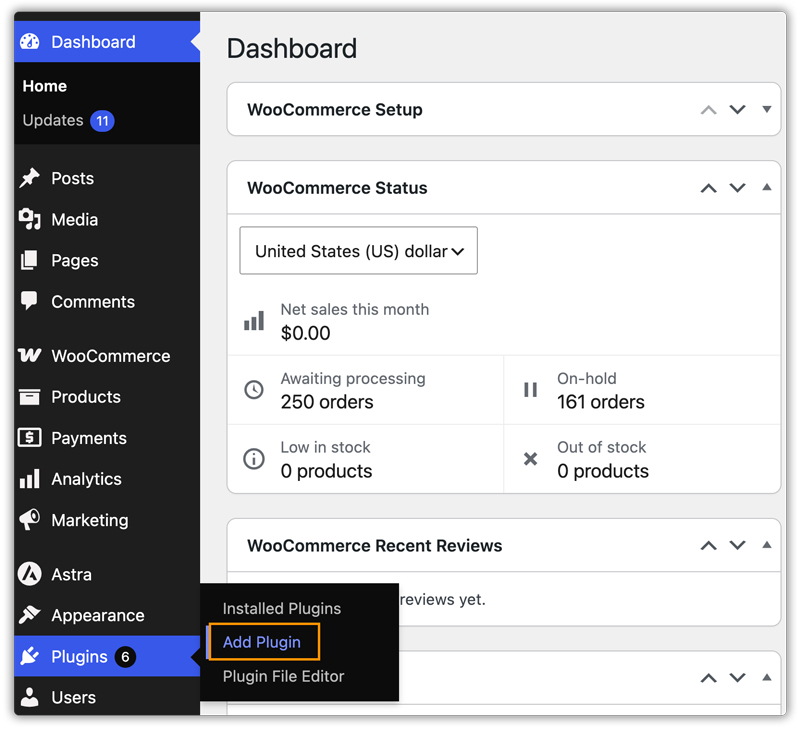800x729 pixels.
Task: Click the Media library icon
Action: pyautogui.click(x=30, y=219)
